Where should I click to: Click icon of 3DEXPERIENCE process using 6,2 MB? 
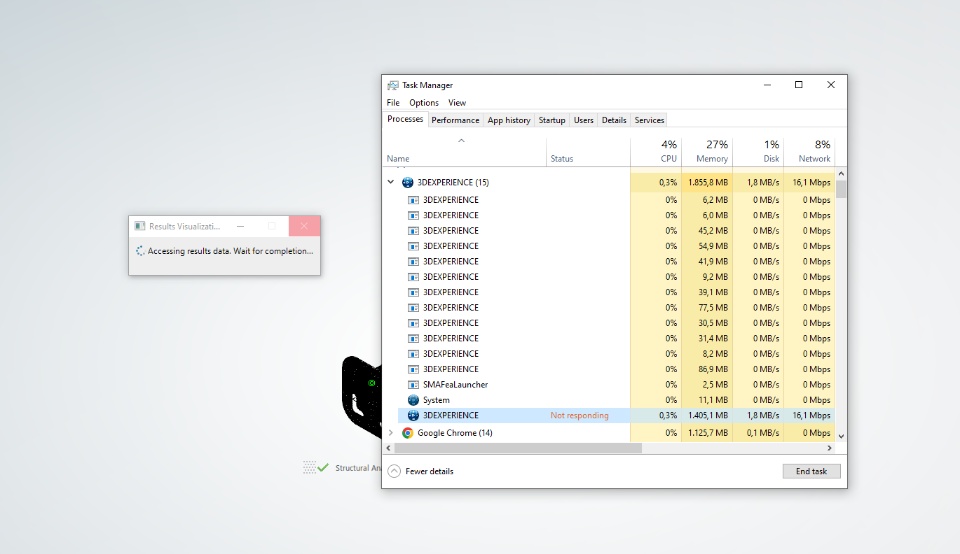413,200
